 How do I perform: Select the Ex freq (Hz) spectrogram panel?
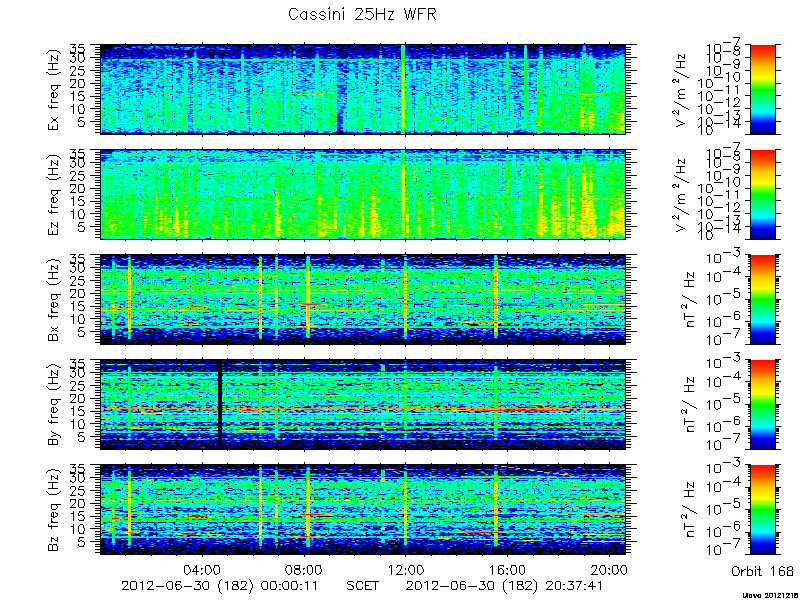point(362,89)
